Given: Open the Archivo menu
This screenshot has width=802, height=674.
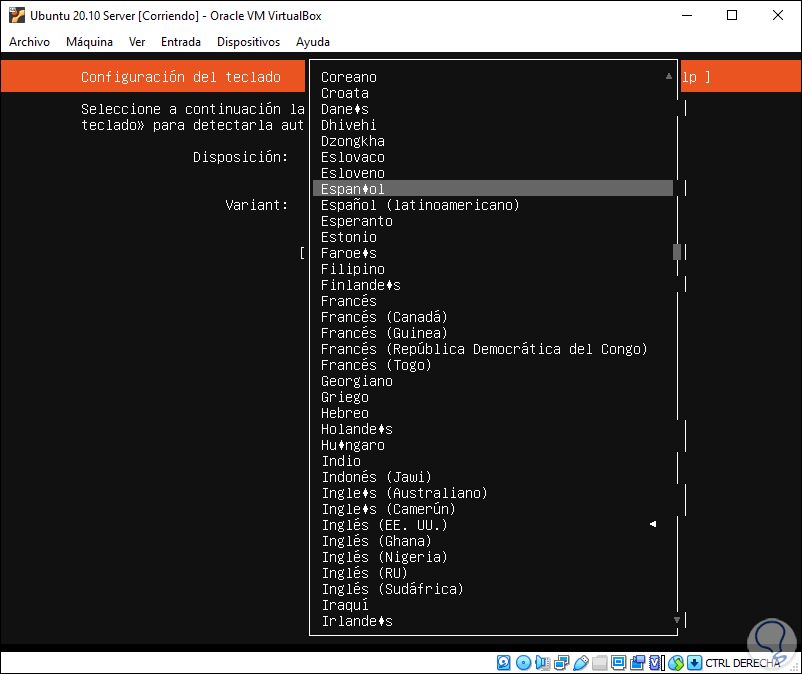Looking at the screenshot, I should click(29, 42).
